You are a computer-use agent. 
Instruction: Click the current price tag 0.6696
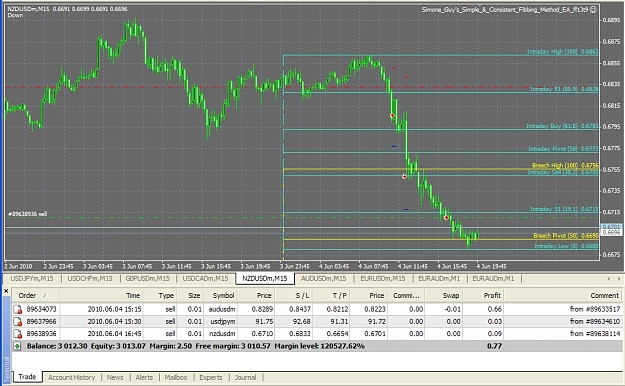point(611,232)
